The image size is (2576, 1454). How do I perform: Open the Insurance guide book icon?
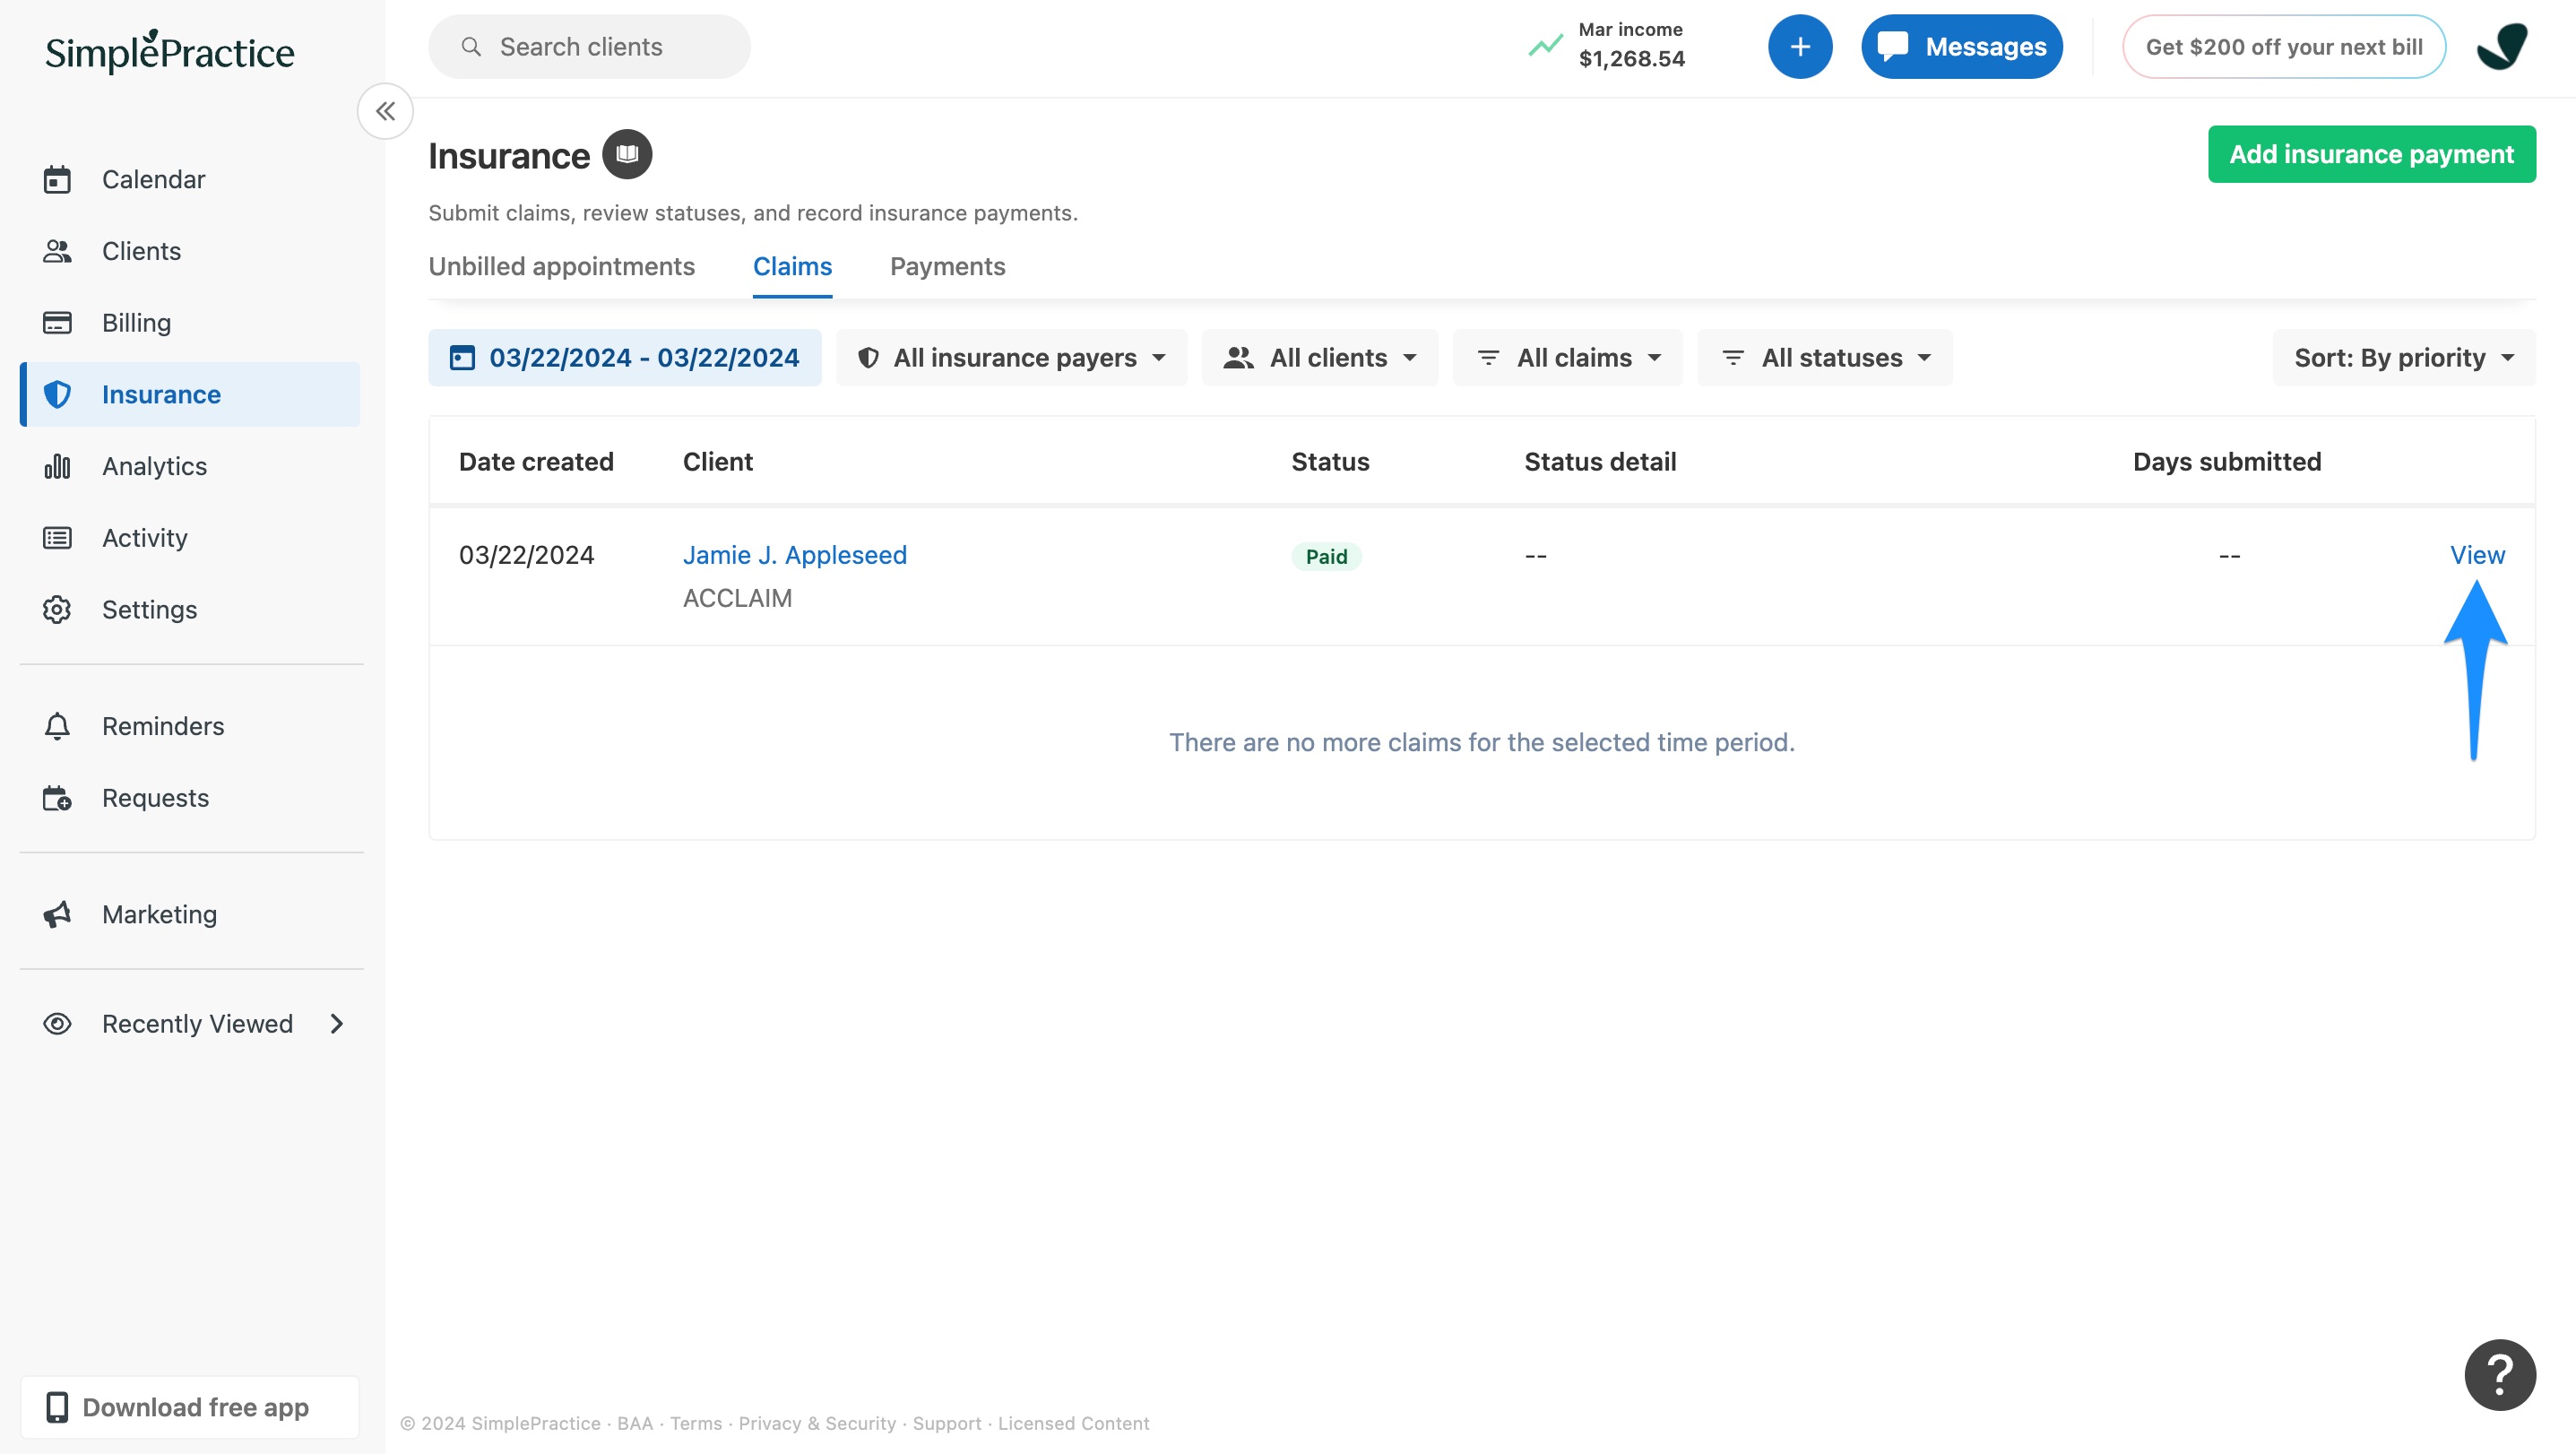(627, 155)
